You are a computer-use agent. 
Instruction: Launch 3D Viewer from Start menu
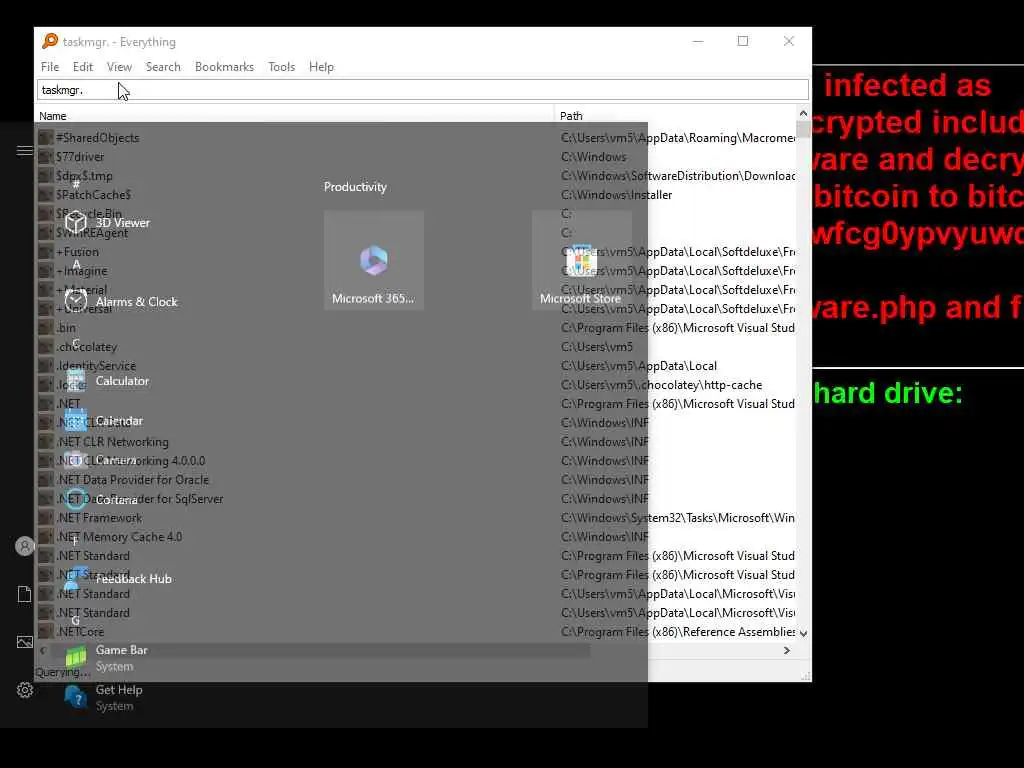point(108,223)
